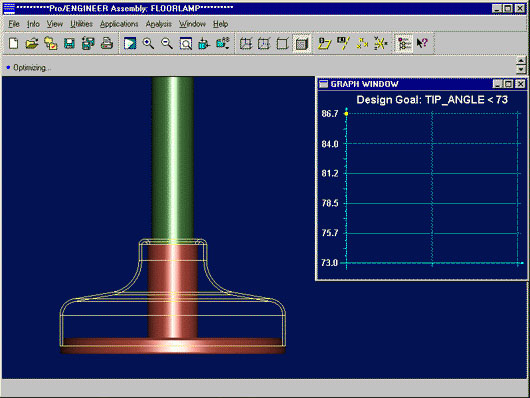This screenshot has width=530, height=398.
Task: Open the Applications menu
Action: [x=119, y=24]
